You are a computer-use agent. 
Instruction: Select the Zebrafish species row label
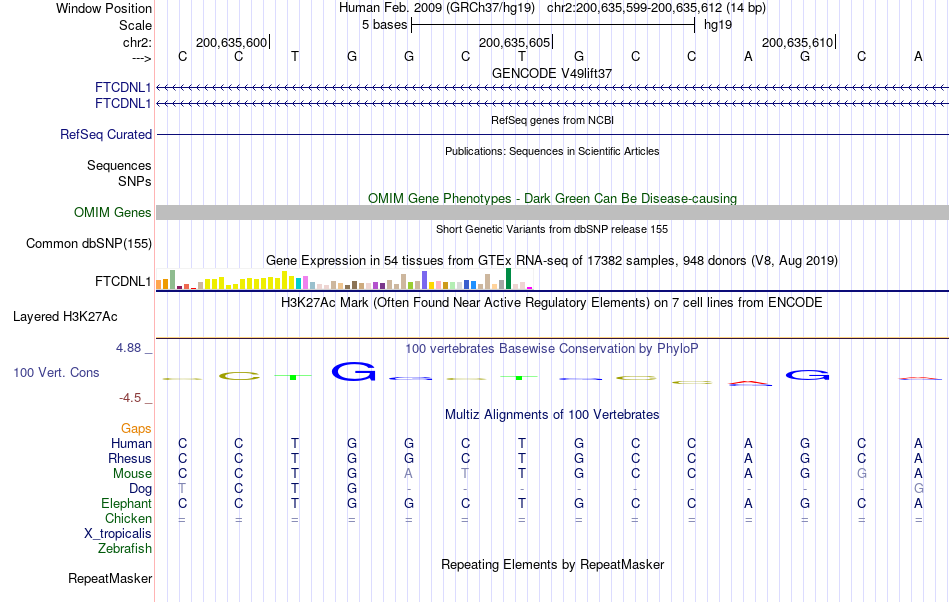coord(125,549)
